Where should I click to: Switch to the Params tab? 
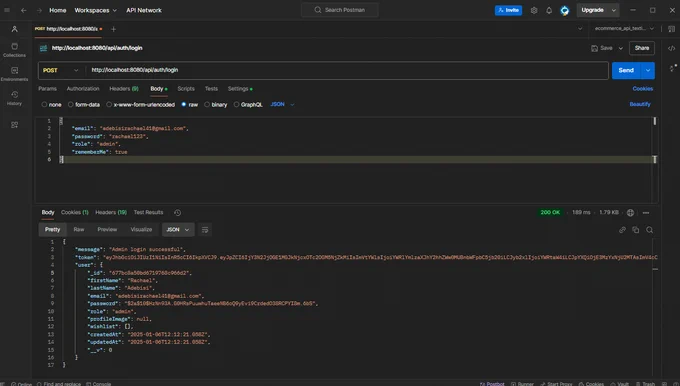(x=47, y=88)
